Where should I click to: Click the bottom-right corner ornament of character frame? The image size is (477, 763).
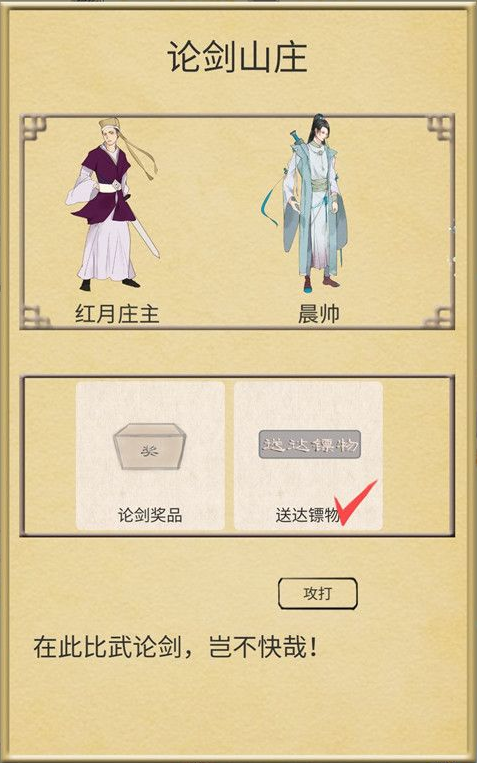coord(440,317)
